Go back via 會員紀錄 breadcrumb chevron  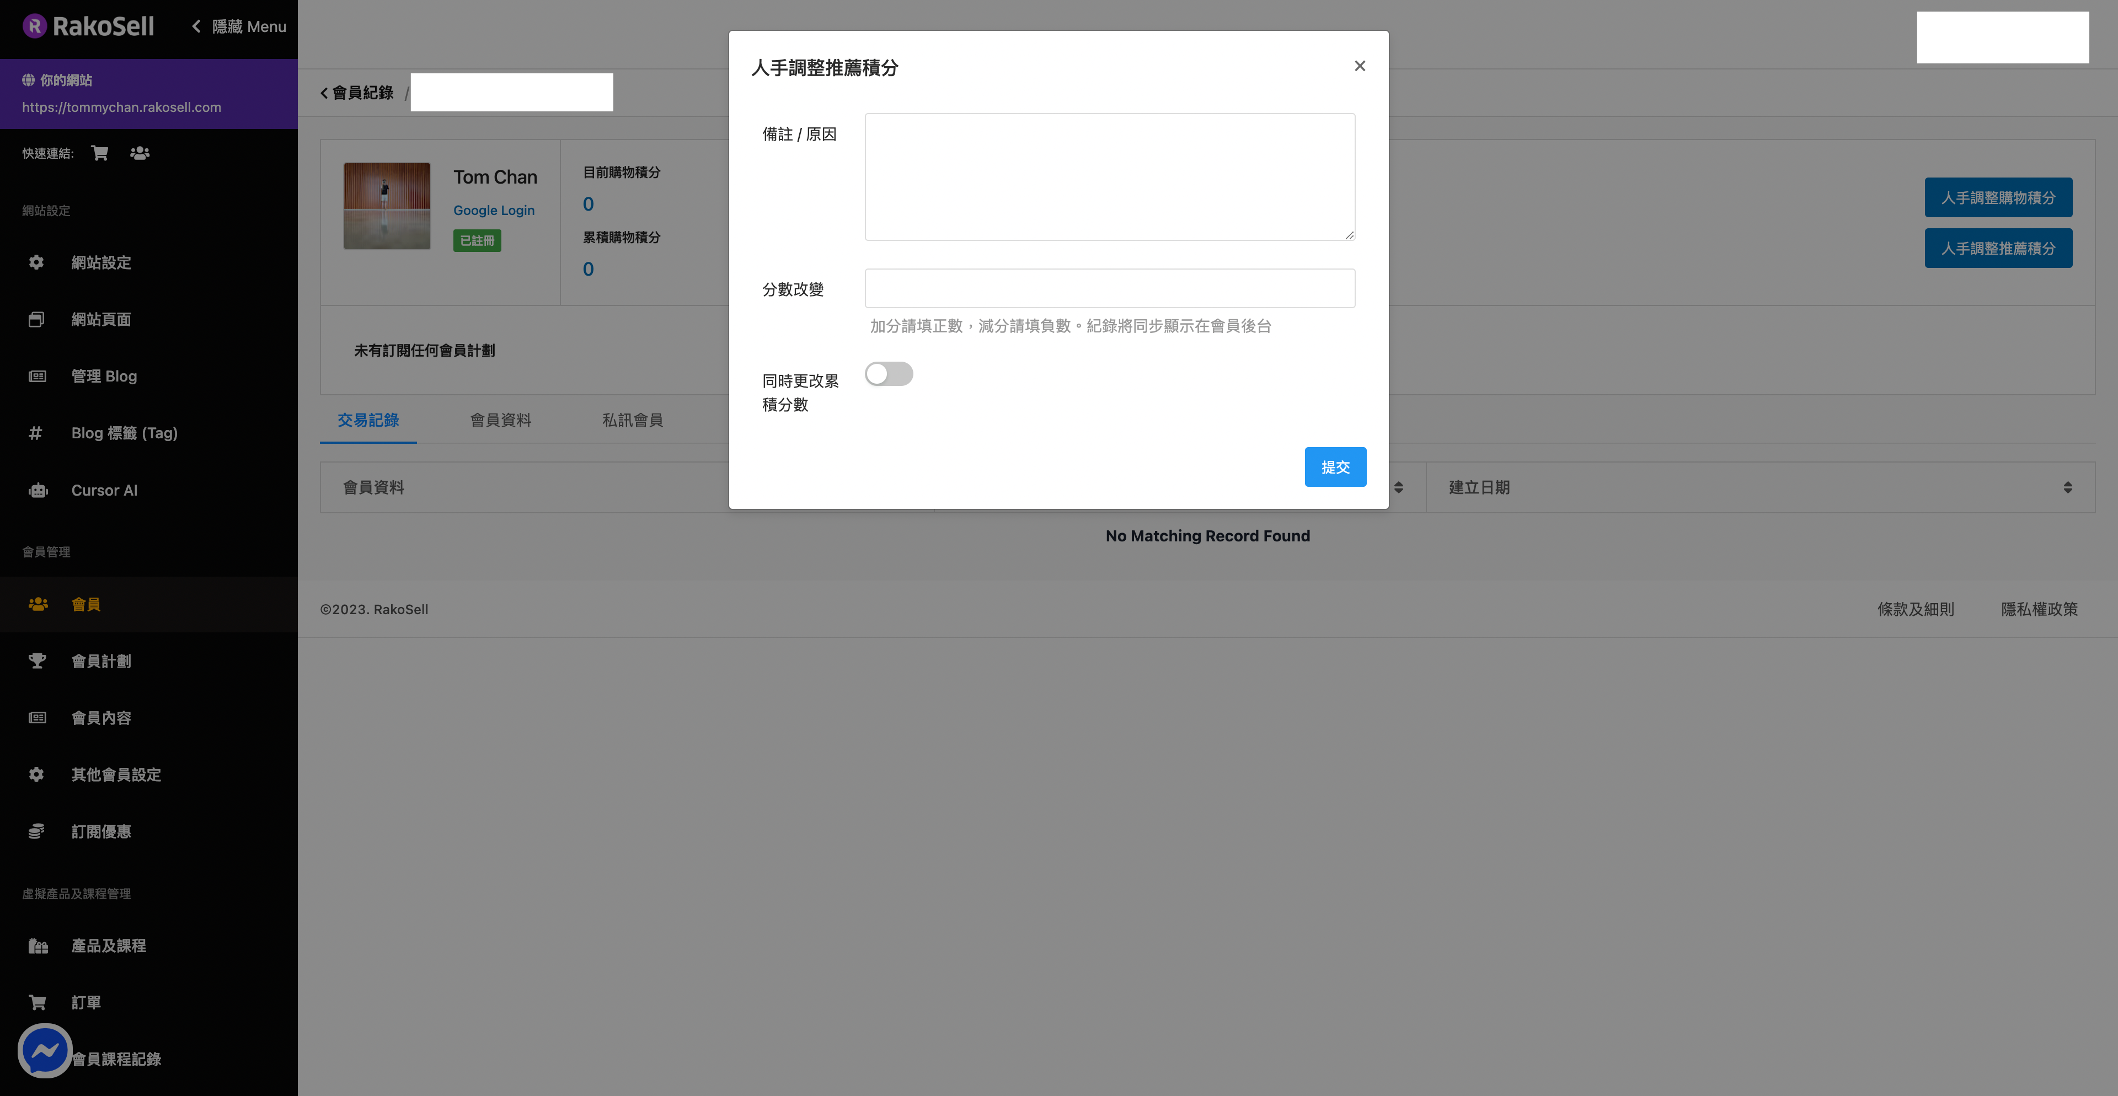(324, 93)
